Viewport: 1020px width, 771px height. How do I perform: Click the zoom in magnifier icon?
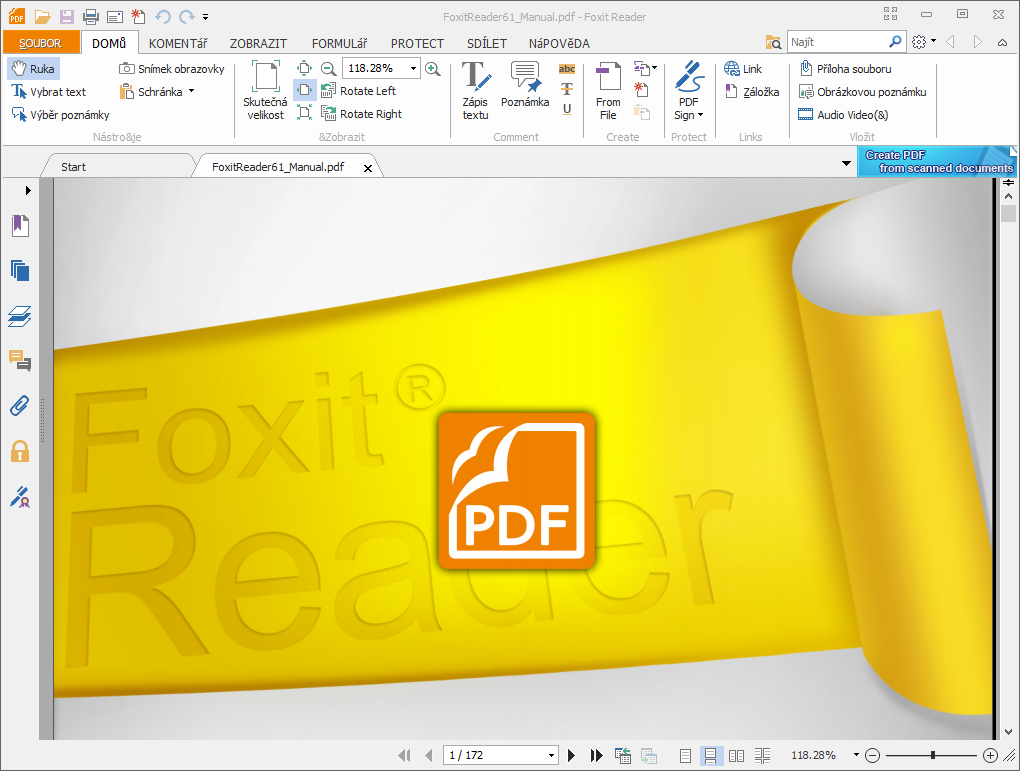[x=433, y=68]
